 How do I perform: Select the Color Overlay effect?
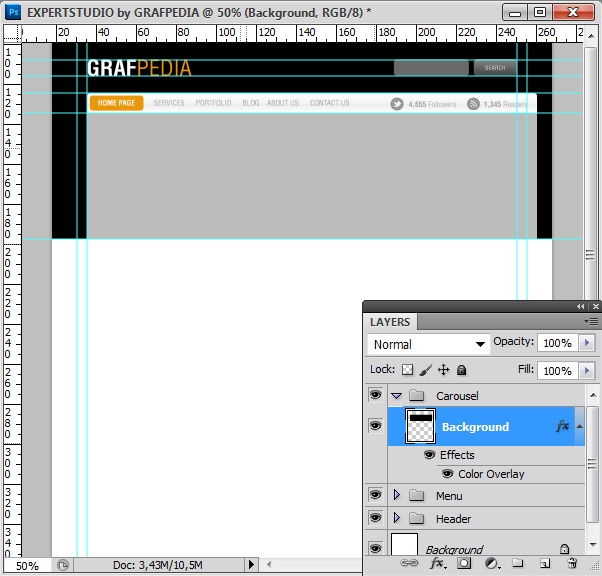[491, 474]
